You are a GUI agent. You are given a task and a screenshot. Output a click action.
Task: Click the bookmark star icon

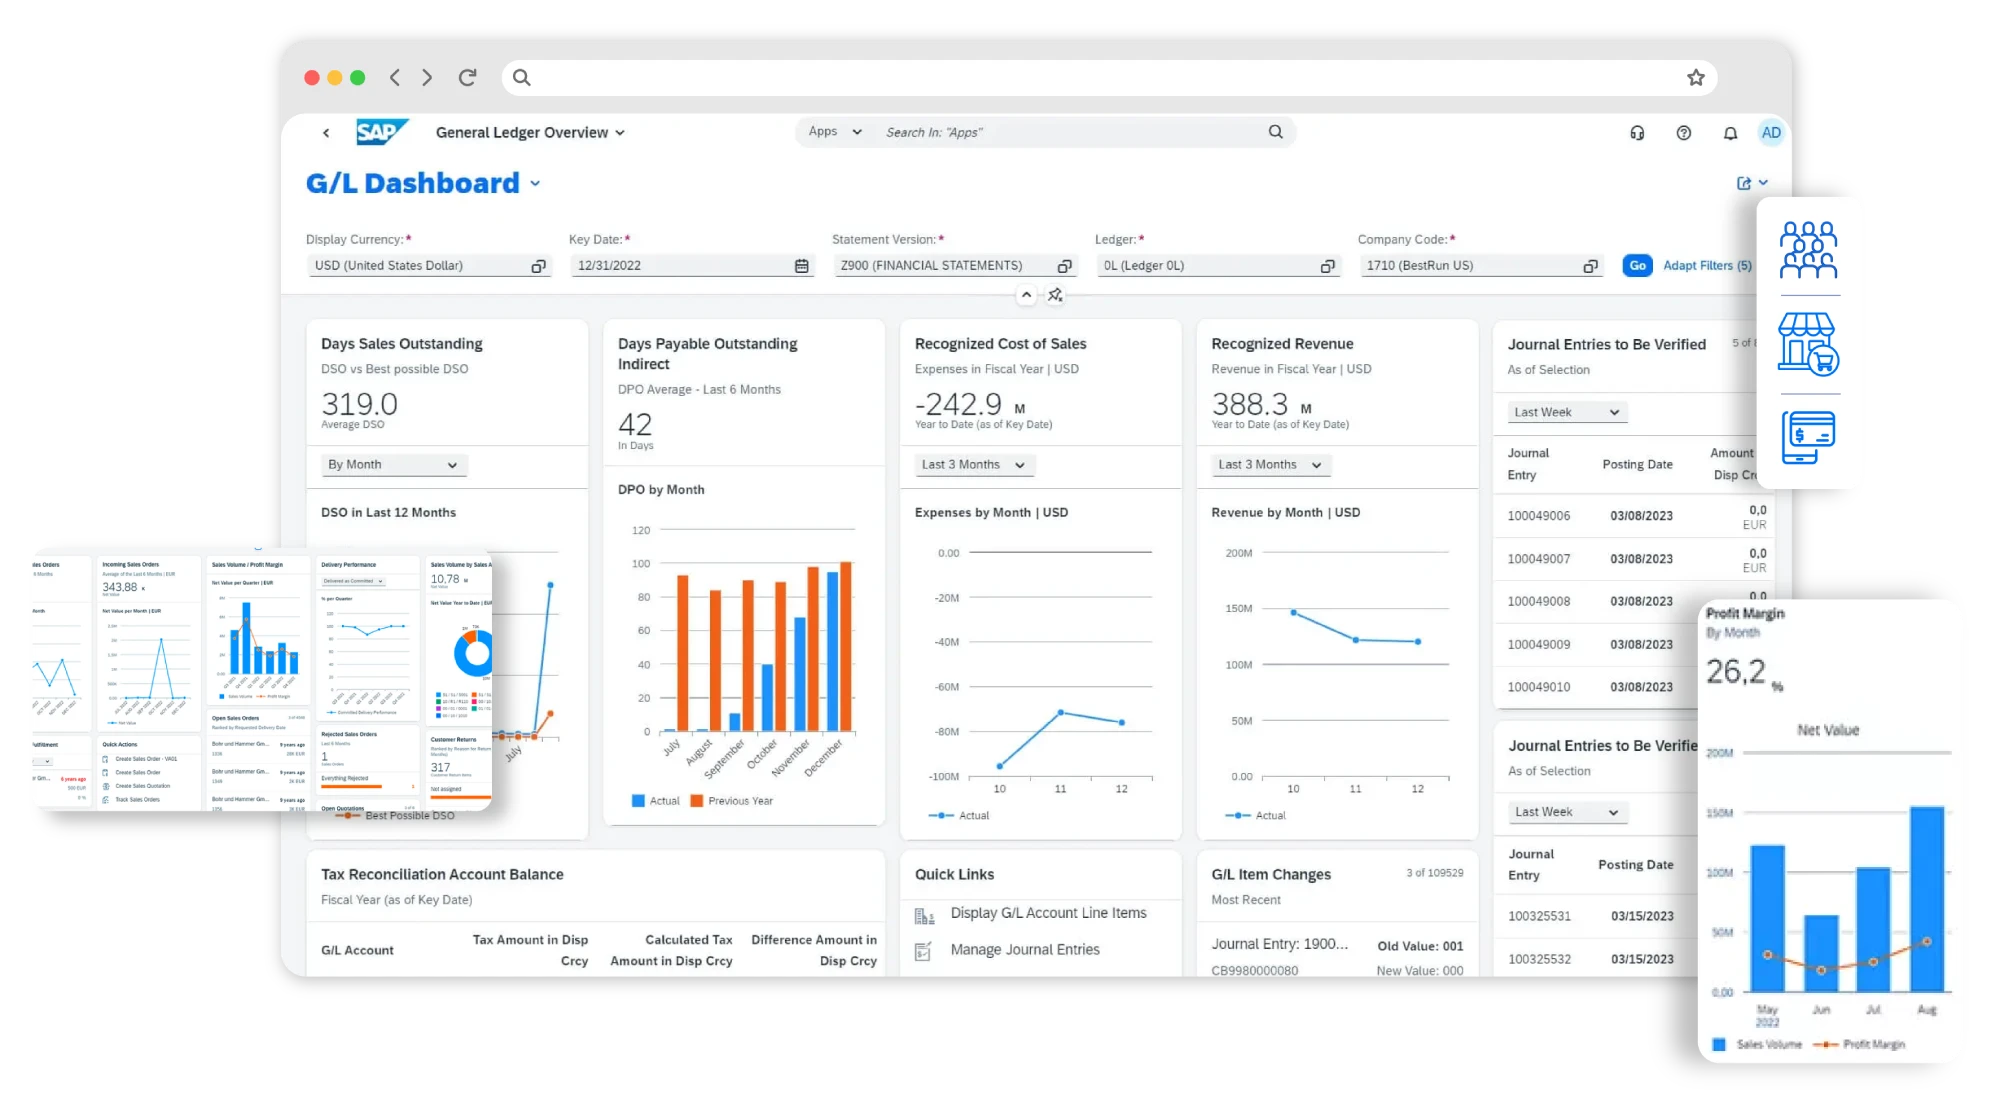pyautogui.click(x=1696, y=77)
